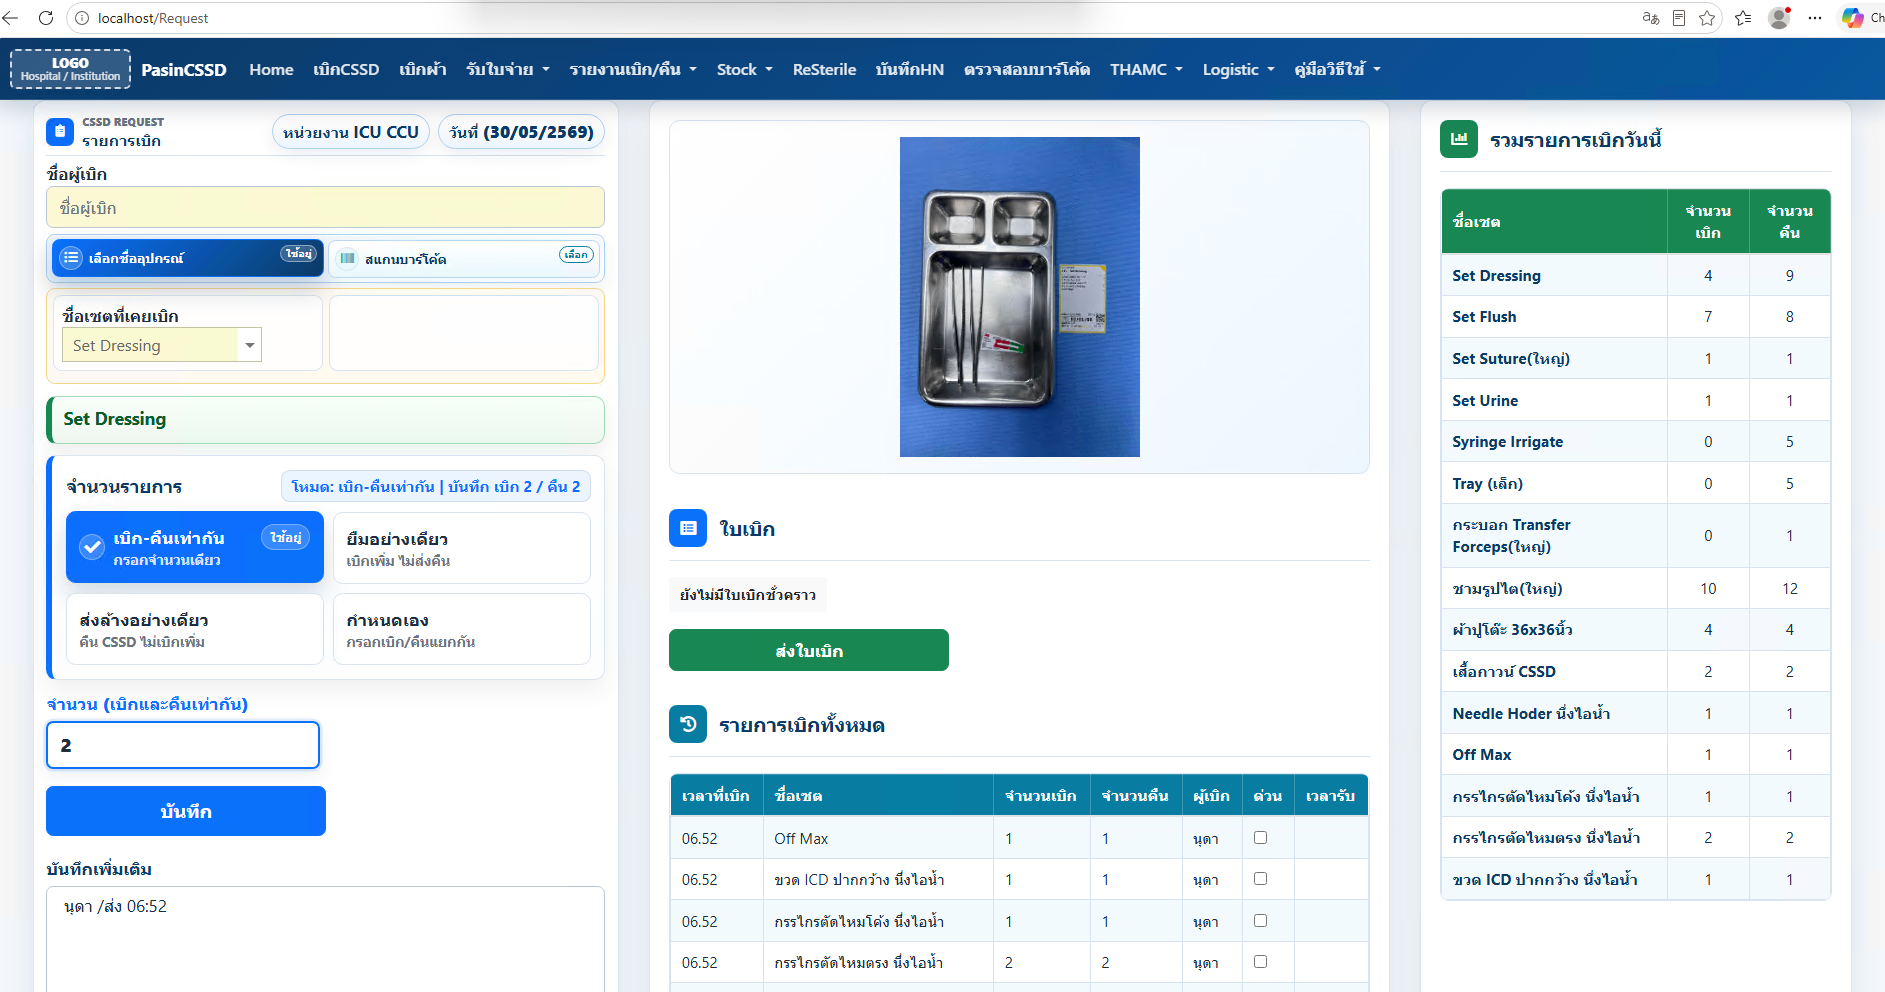
Task: Open browser settings ellipsis menu
Action: (1815, 18)
